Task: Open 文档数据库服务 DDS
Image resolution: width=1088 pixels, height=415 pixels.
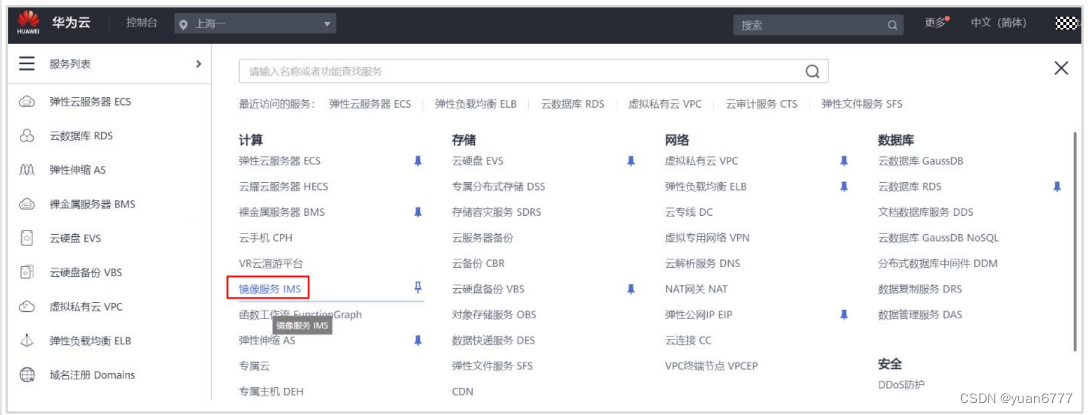Action: click(x=926, y=212)
